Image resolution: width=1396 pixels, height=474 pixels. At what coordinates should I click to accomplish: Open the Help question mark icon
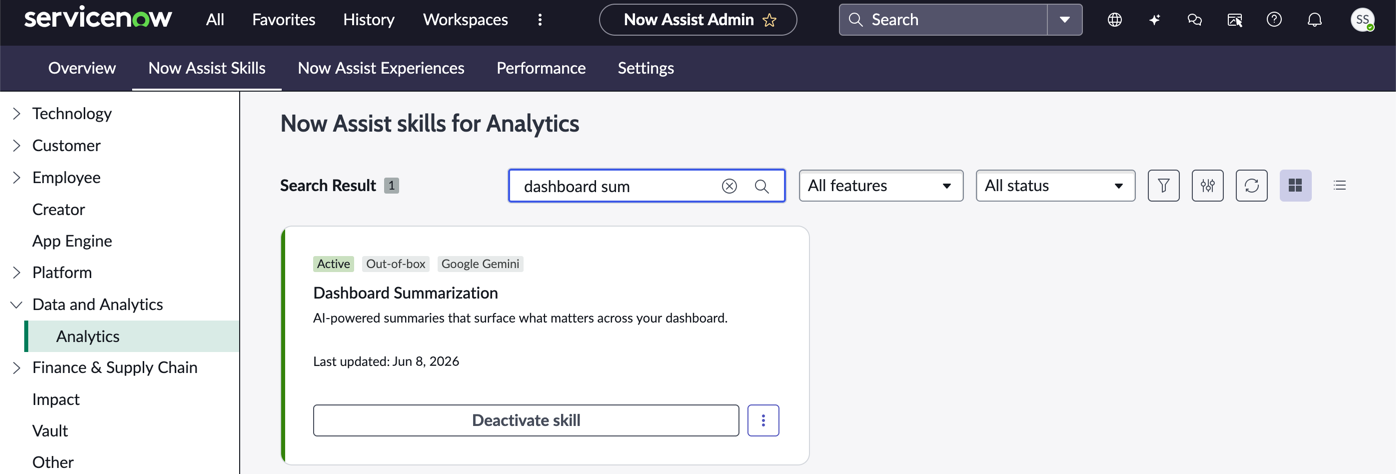coord(1274,20)
